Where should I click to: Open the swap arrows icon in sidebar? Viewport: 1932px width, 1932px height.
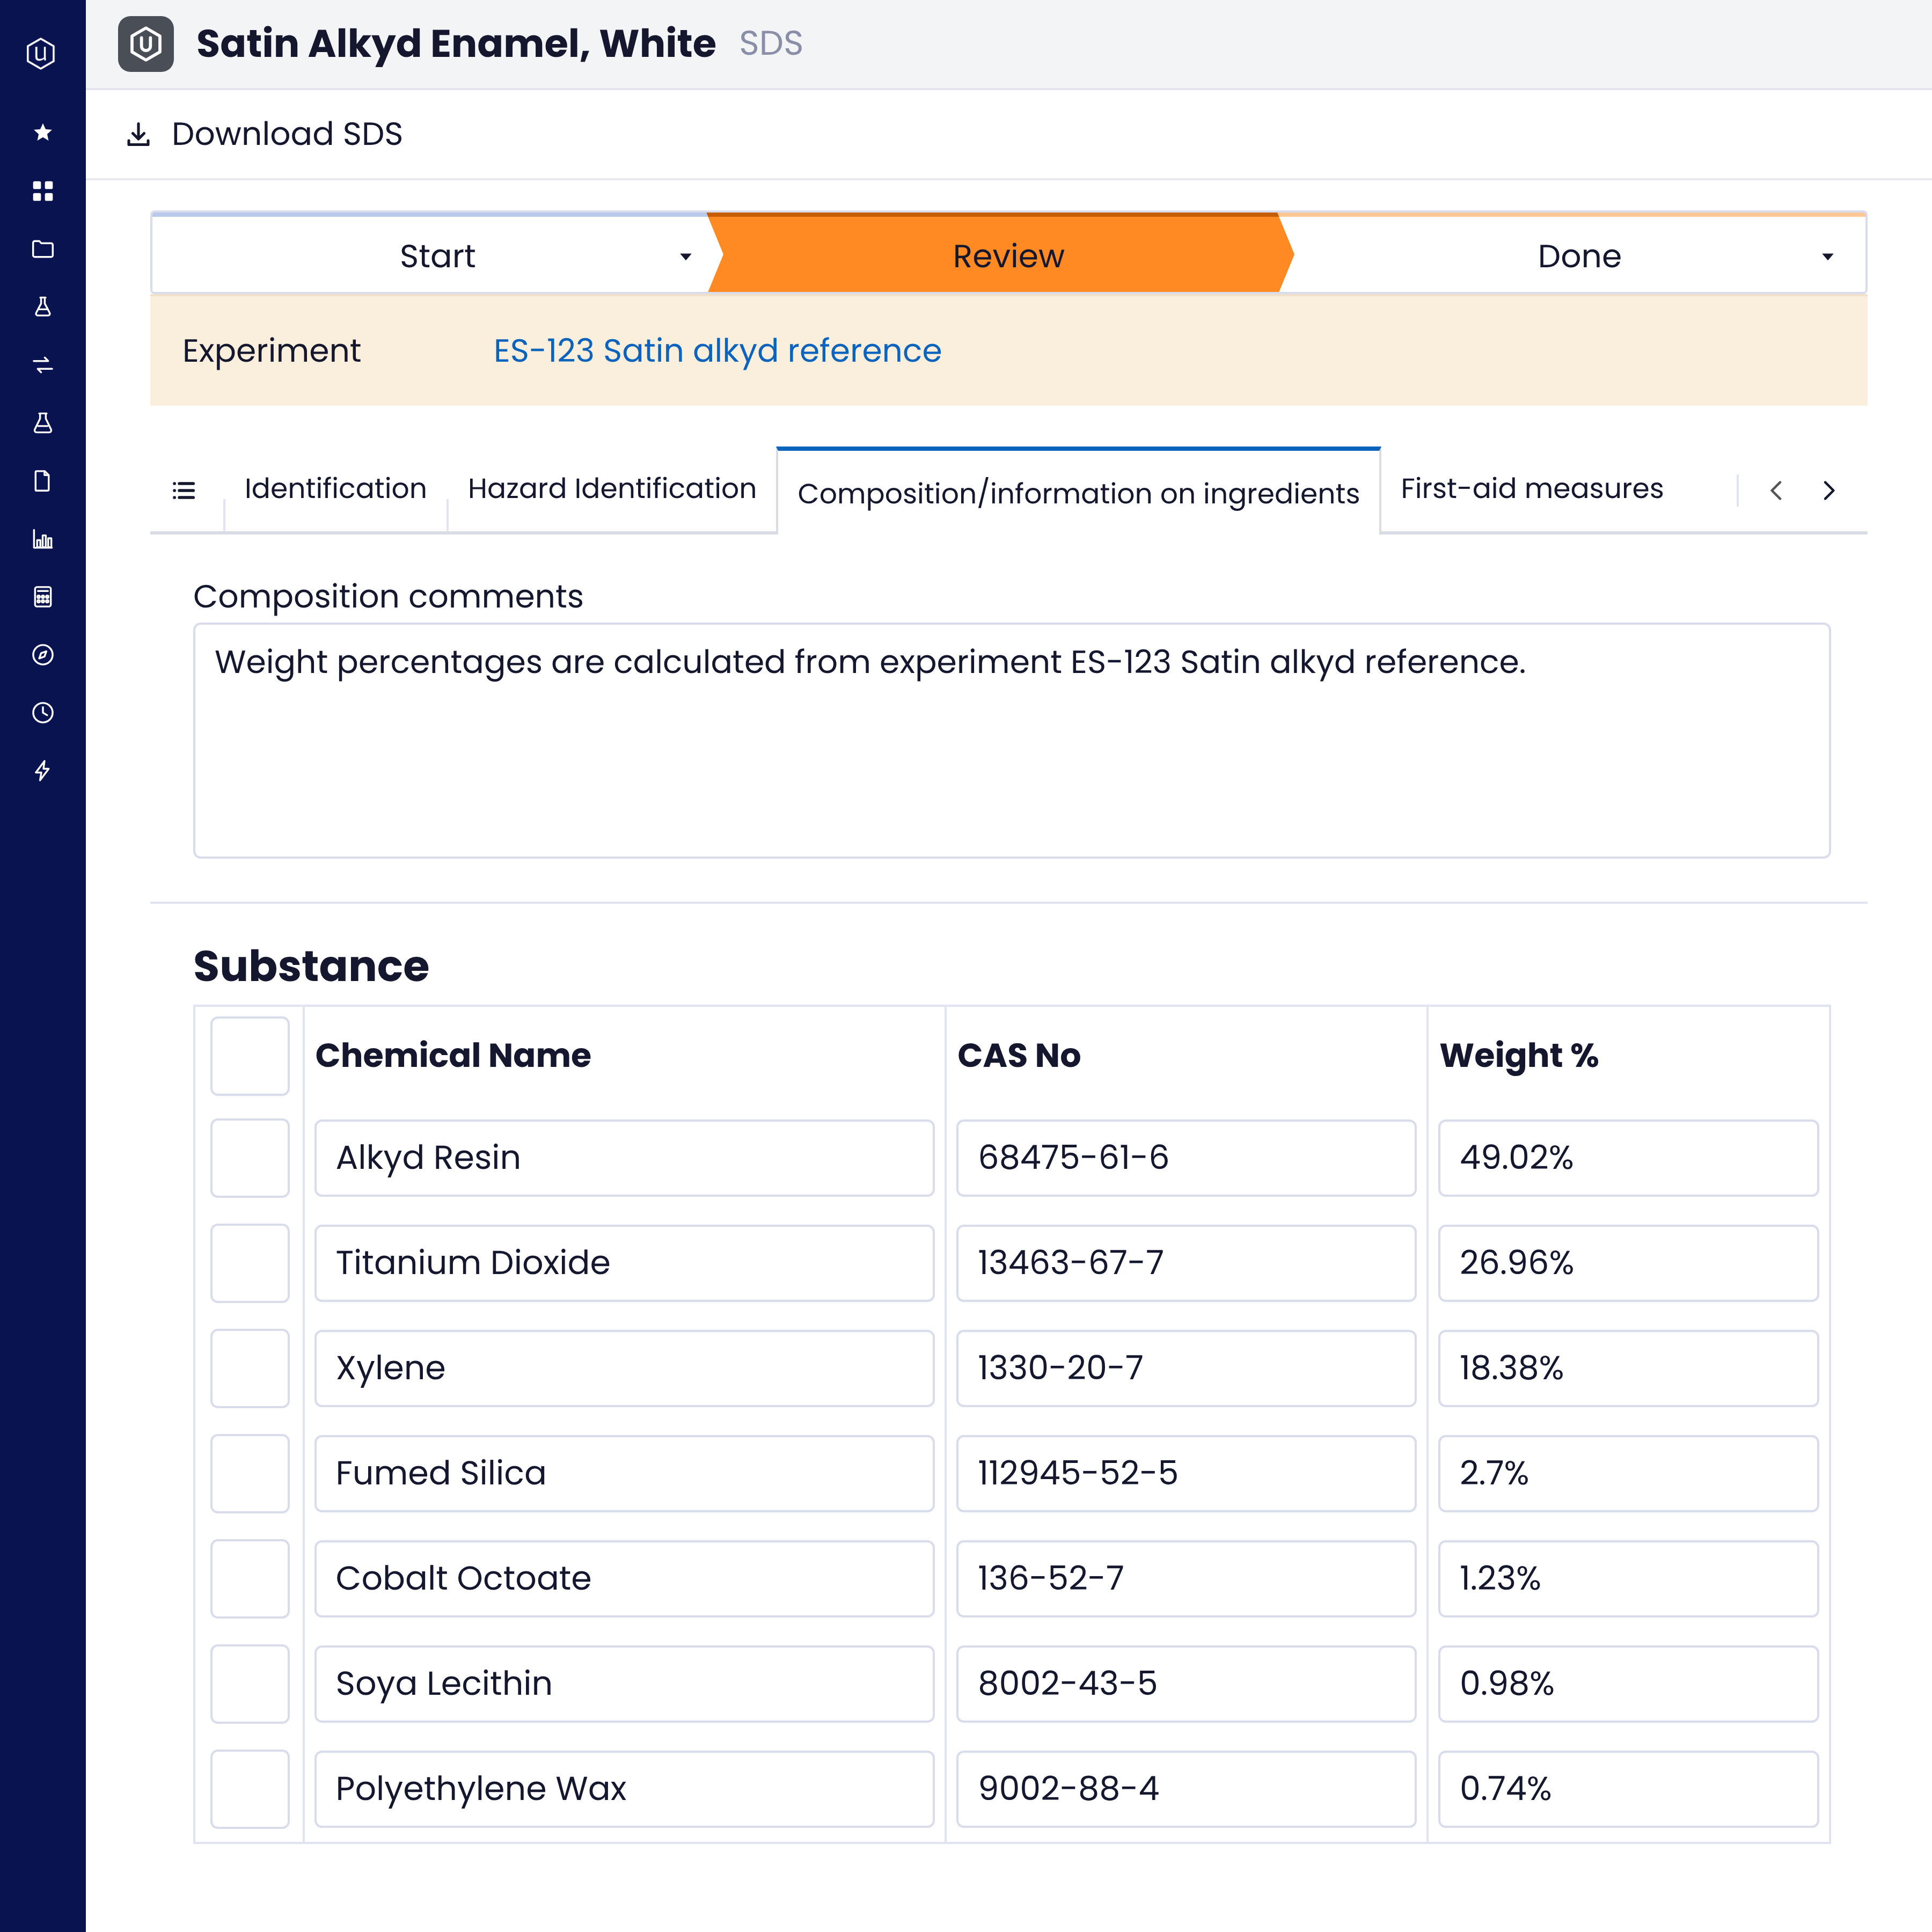[x=42, y=364]
